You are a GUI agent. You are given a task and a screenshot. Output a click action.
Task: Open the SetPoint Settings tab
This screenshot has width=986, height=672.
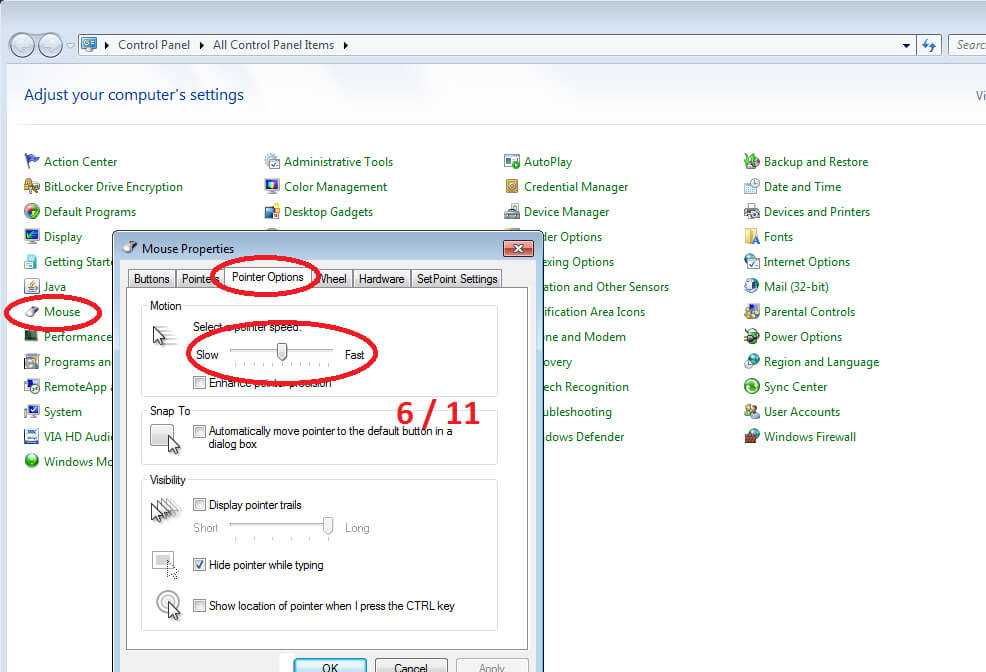tap(456, 279)
